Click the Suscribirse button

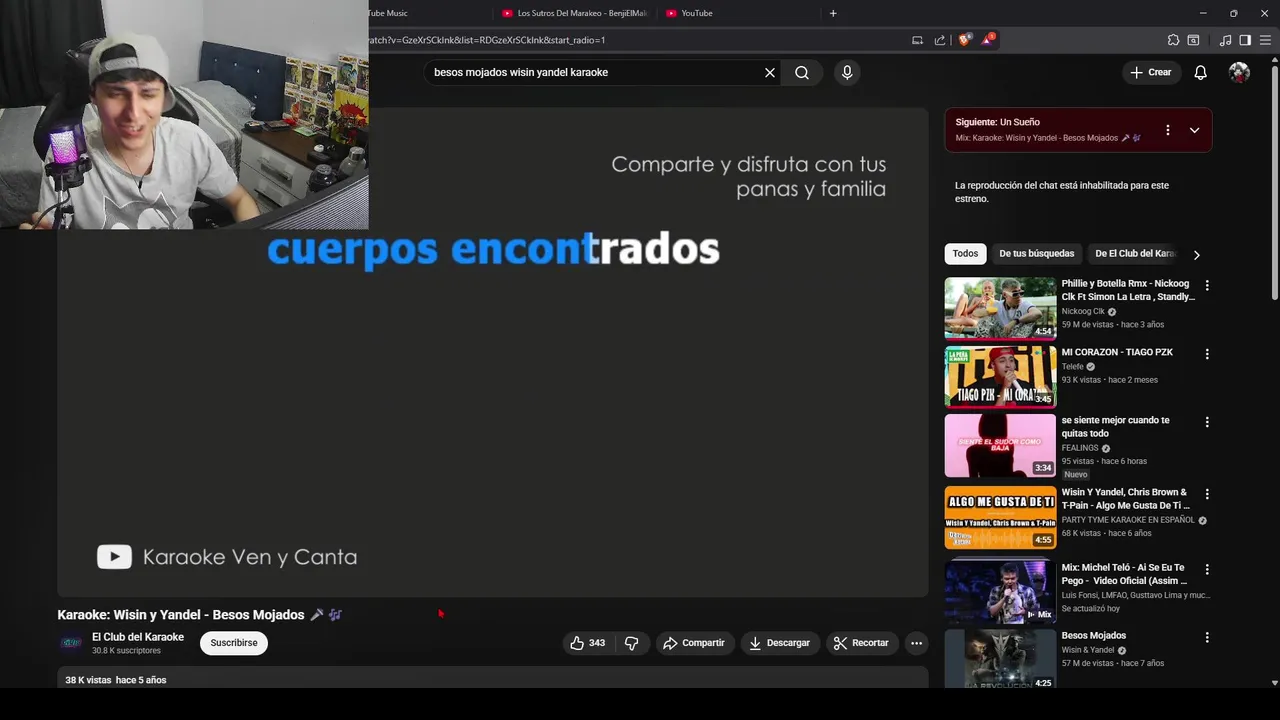point(234,643)
